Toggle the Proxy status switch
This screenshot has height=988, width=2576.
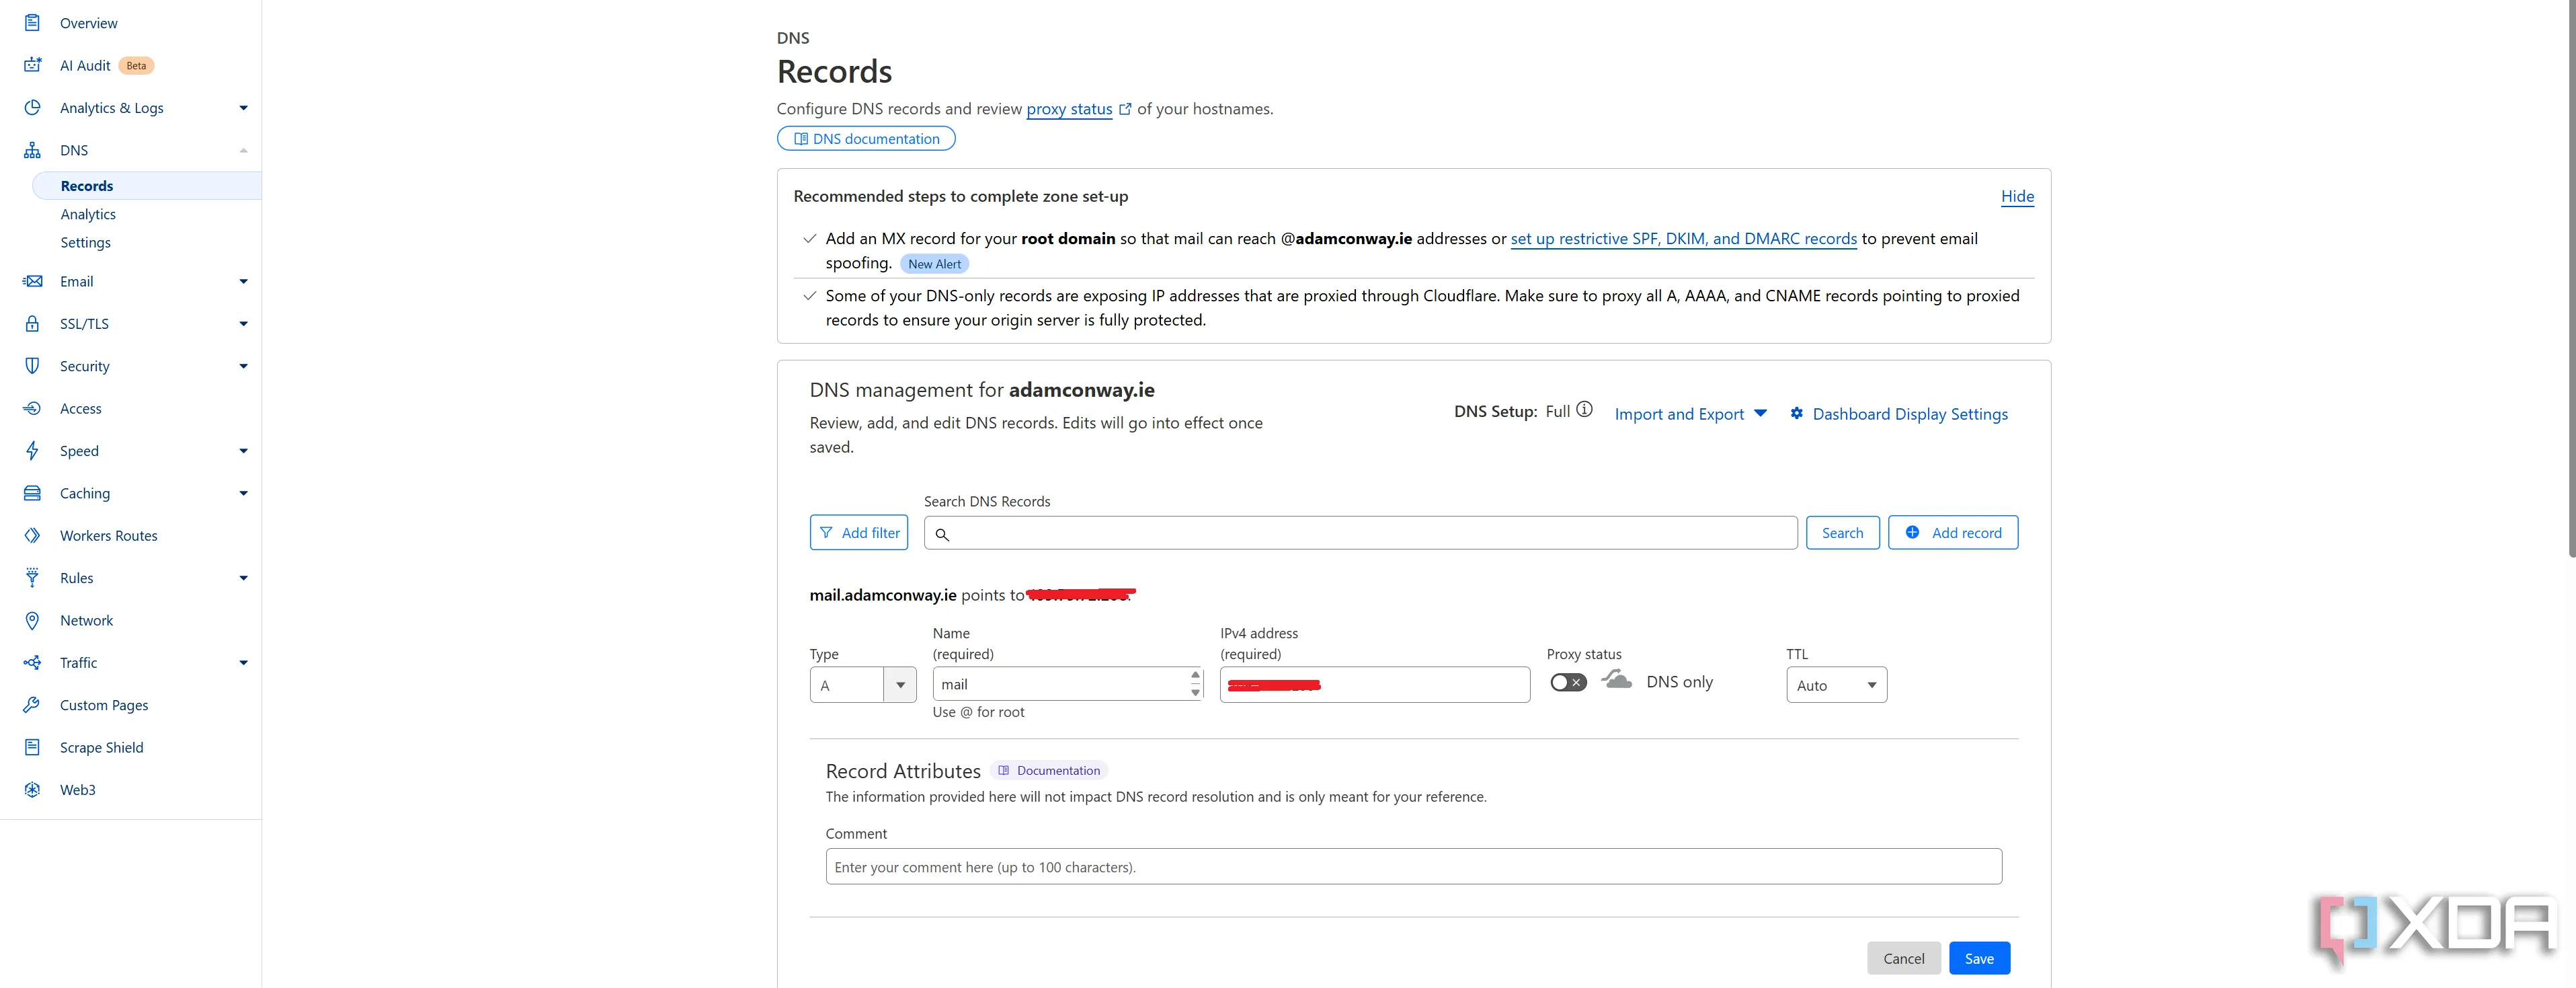pos(1568,682)
